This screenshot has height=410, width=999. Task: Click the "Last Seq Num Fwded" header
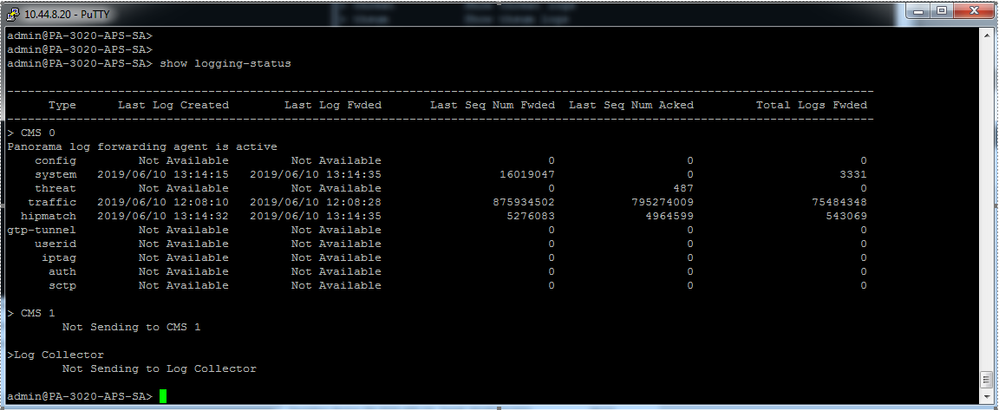pos(492,105)
